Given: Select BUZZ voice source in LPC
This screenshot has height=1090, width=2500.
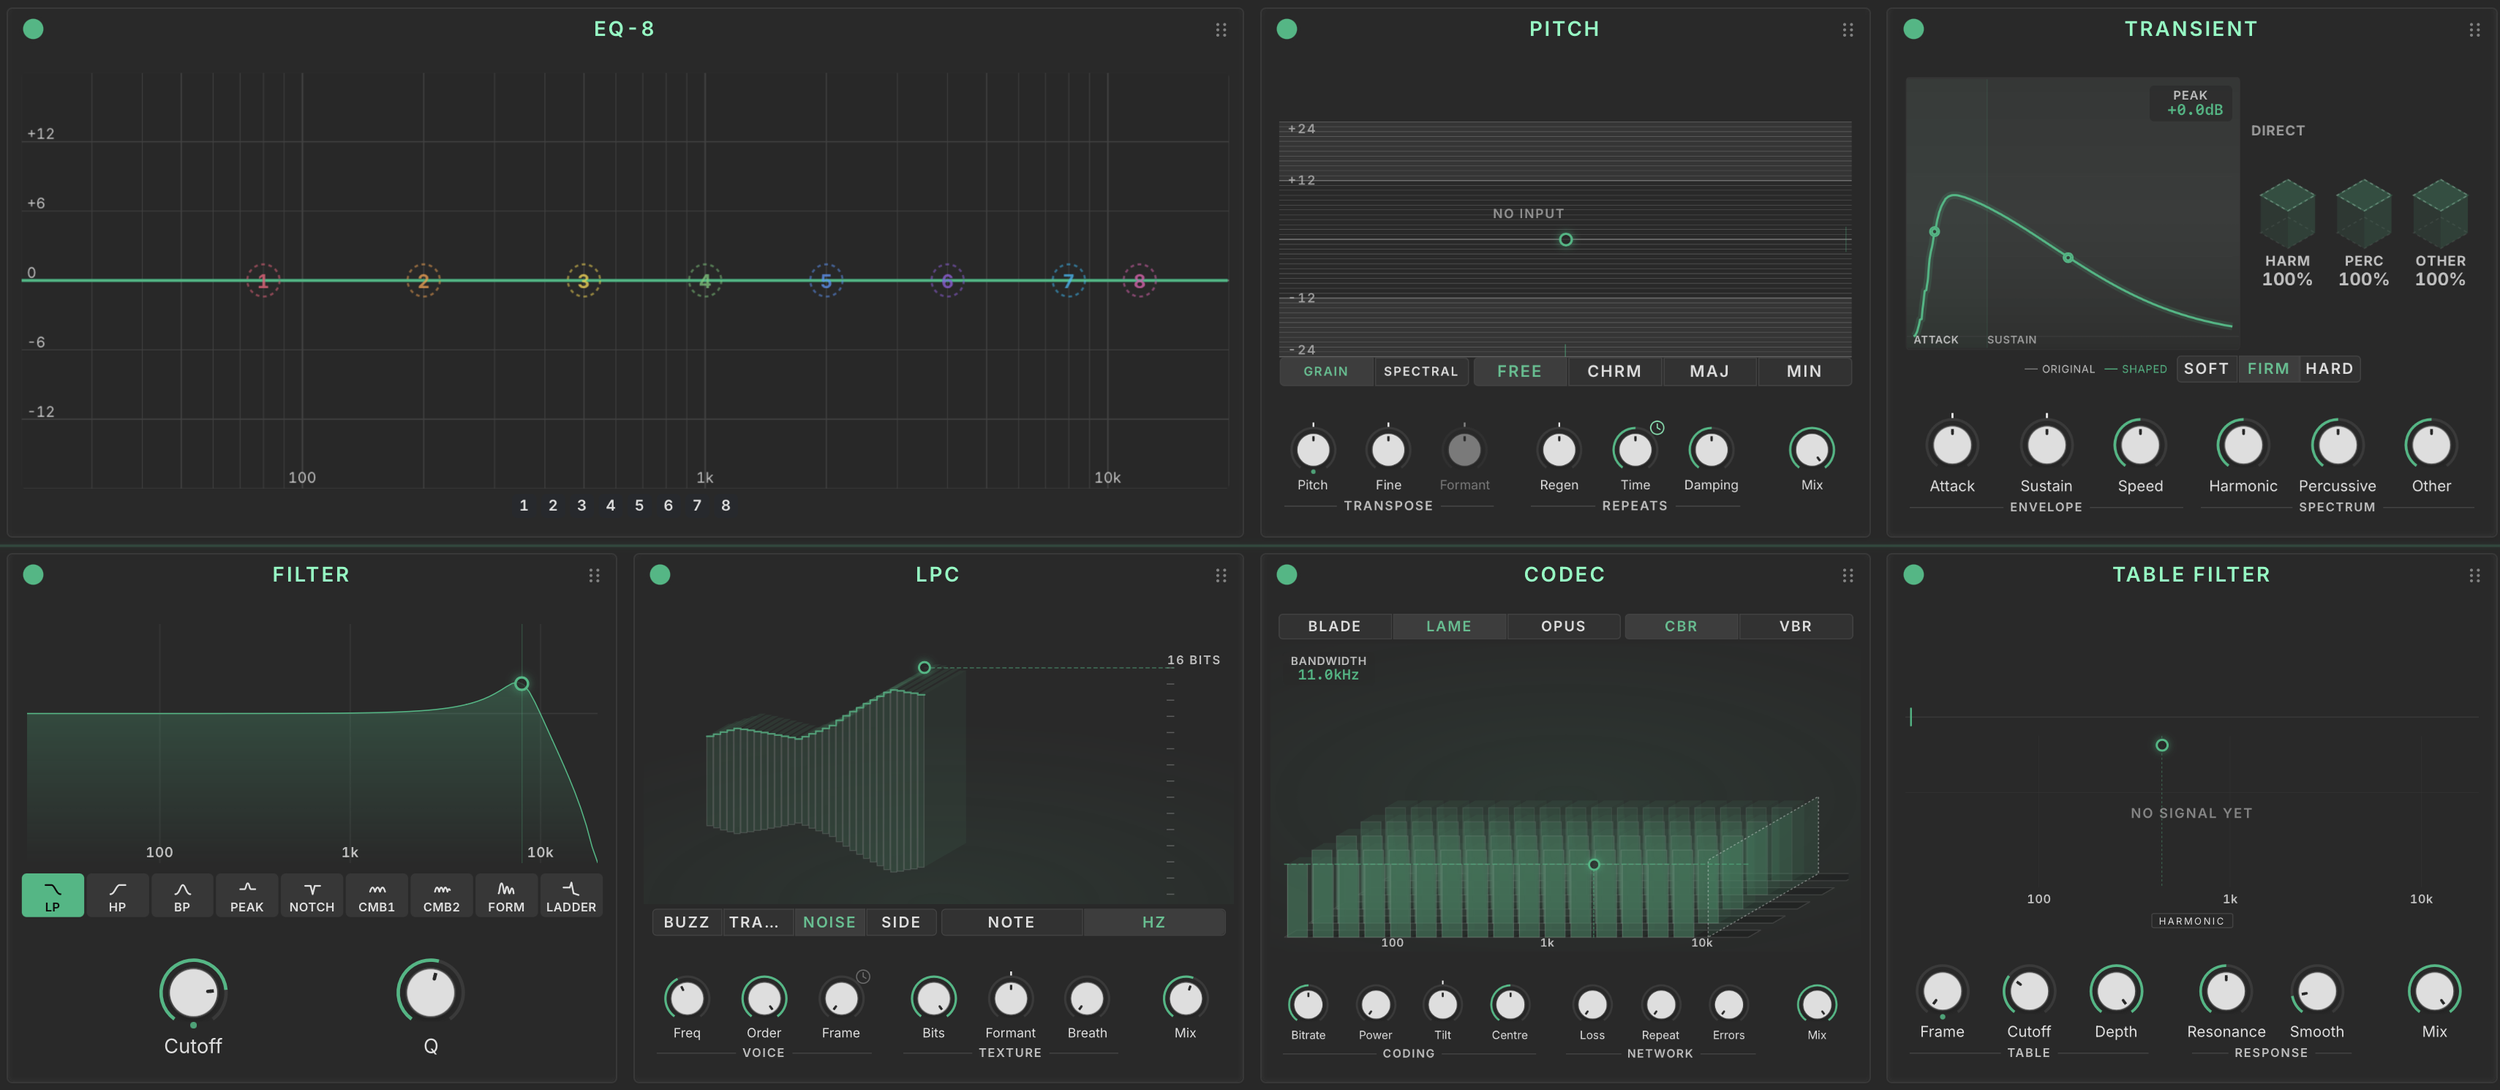Looking at the screenshot, I should pos(687,923).
